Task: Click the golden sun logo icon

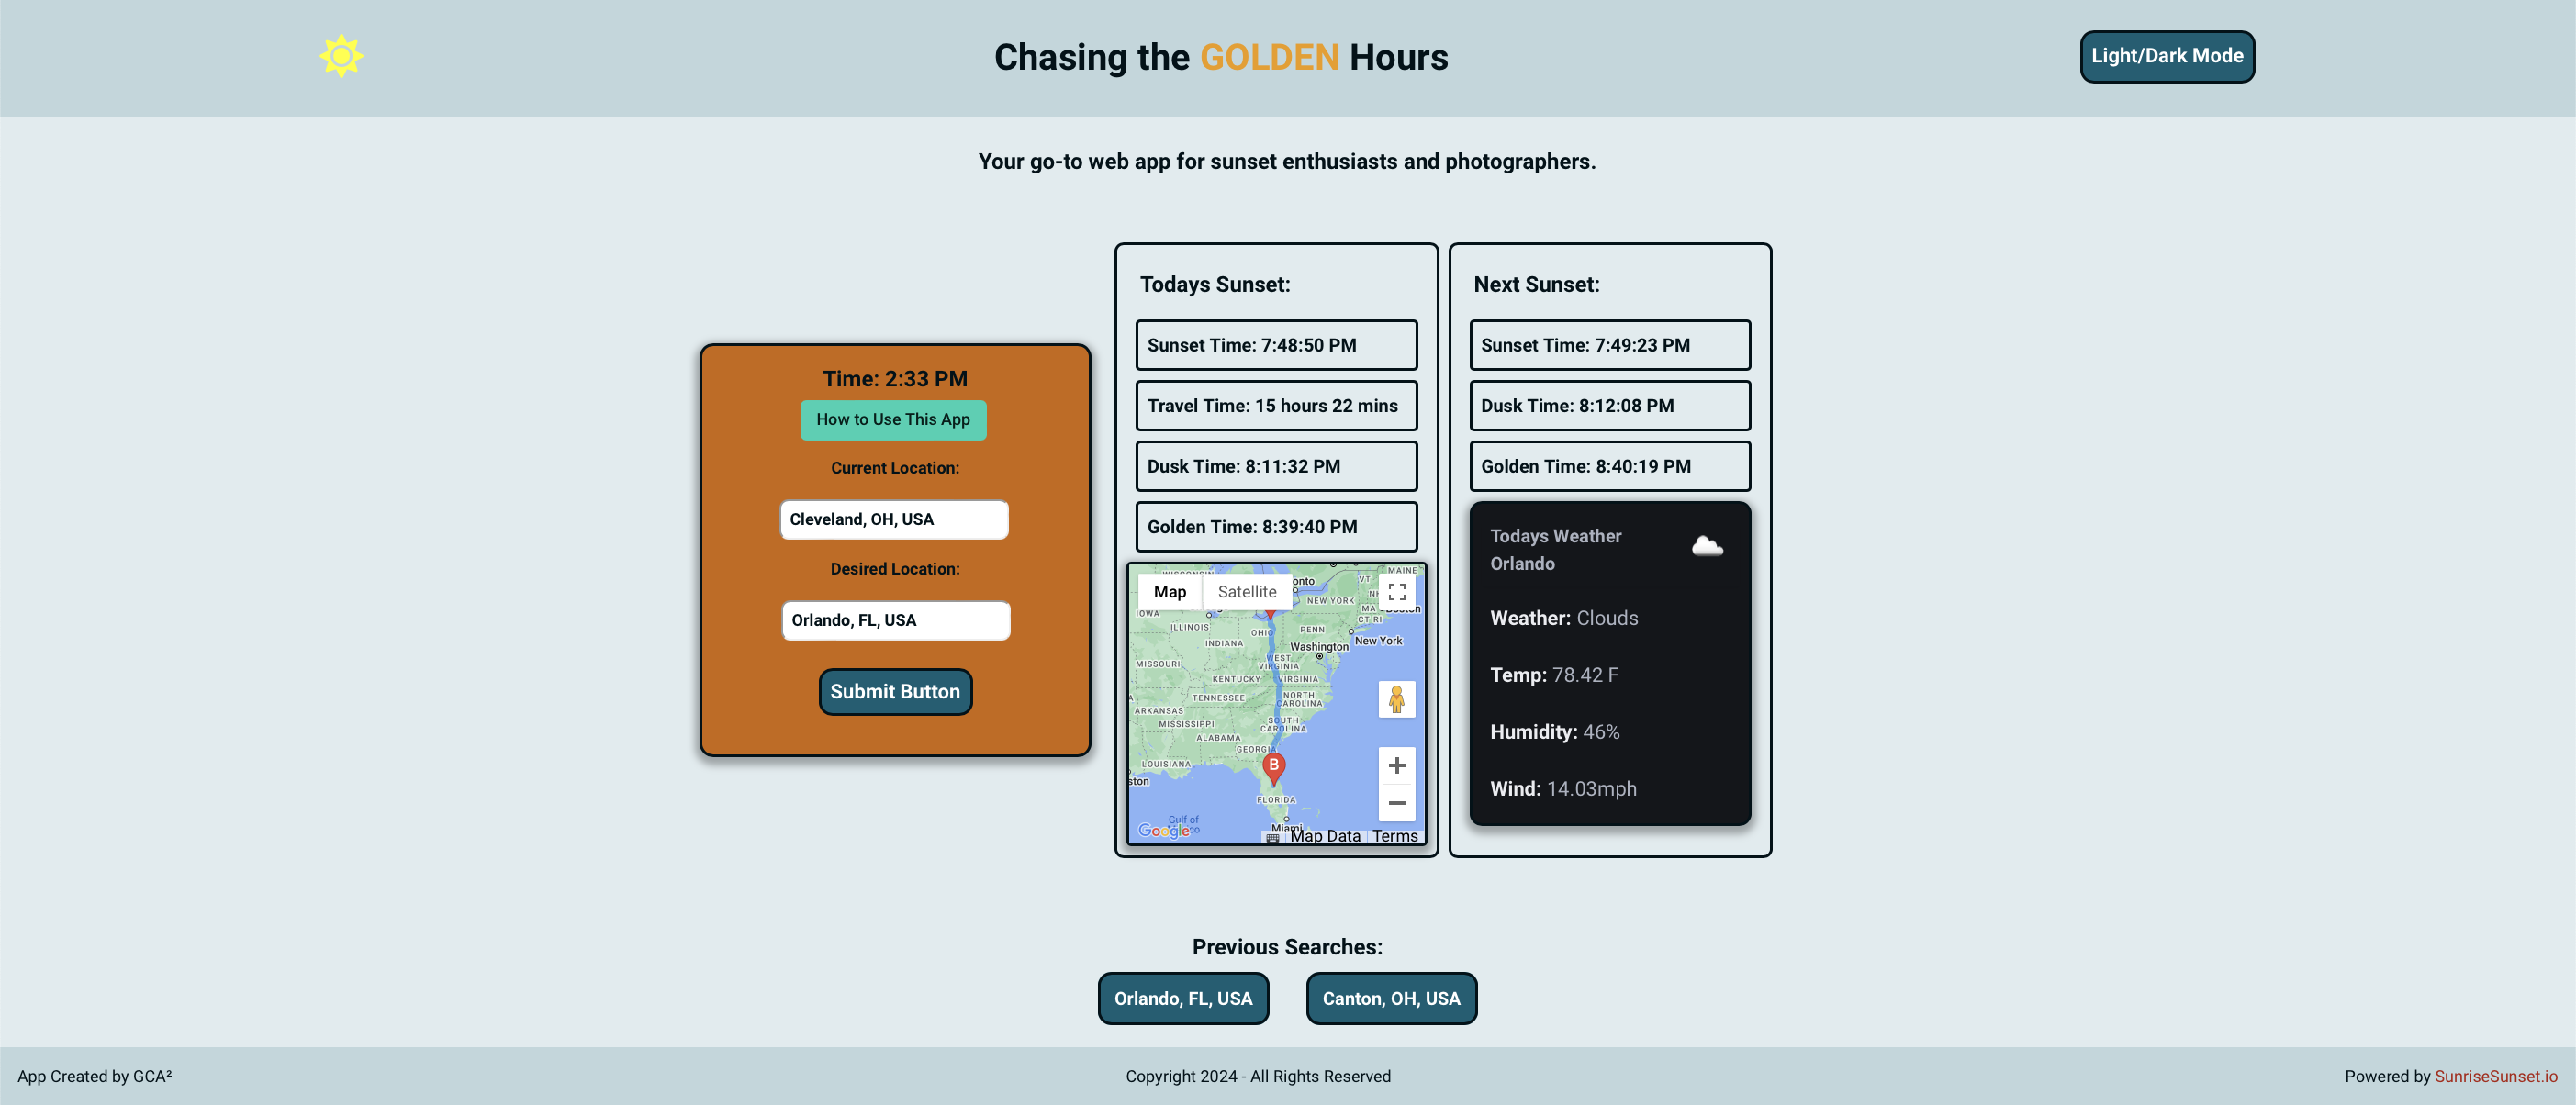Action: coord(342,56)
